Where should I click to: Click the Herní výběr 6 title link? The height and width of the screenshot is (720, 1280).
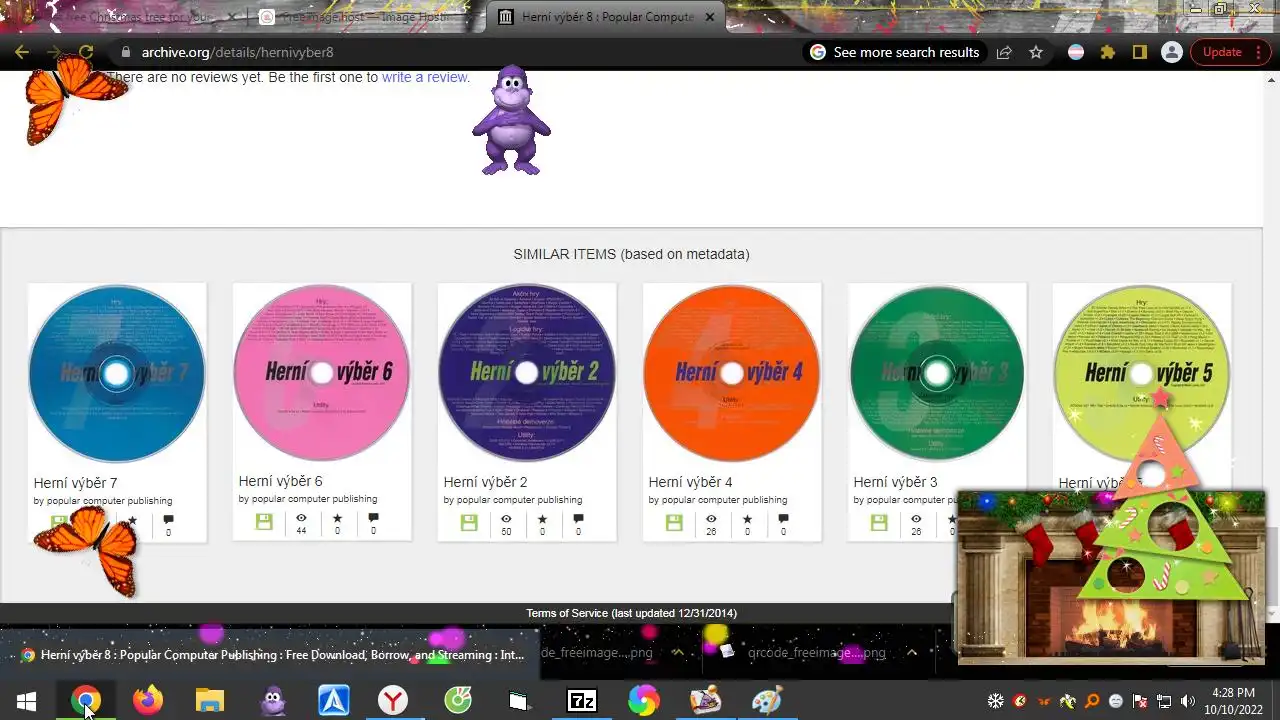point(280,481)
